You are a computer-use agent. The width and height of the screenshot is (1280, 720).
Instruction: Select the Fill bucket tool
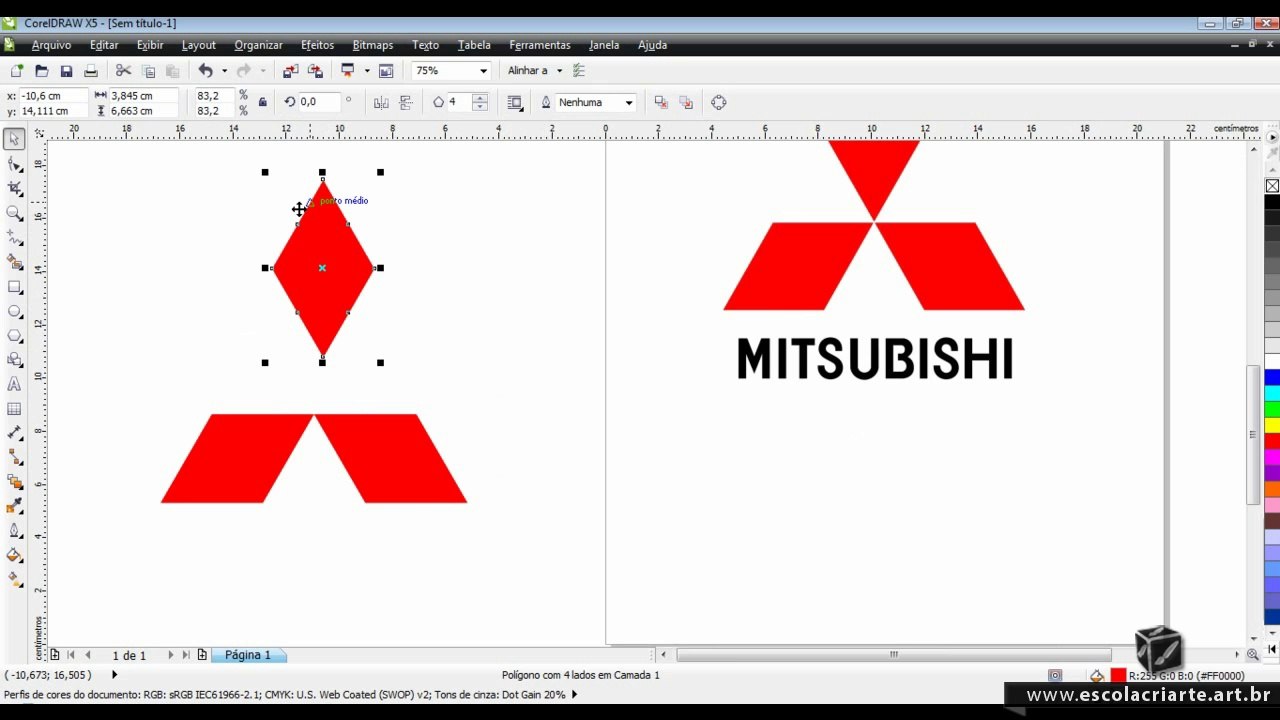pos(14,555)
